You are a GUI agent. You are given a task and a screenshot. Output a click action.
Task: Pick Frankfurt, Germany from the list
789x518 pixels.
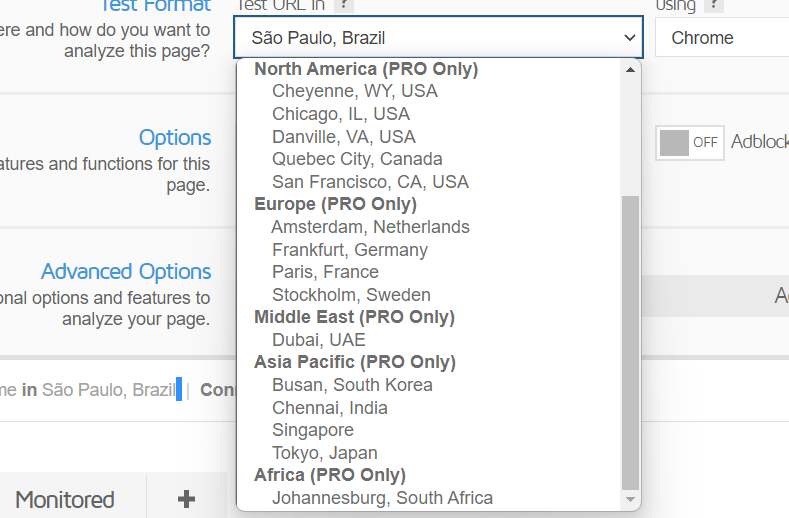(x=350, y=250)
